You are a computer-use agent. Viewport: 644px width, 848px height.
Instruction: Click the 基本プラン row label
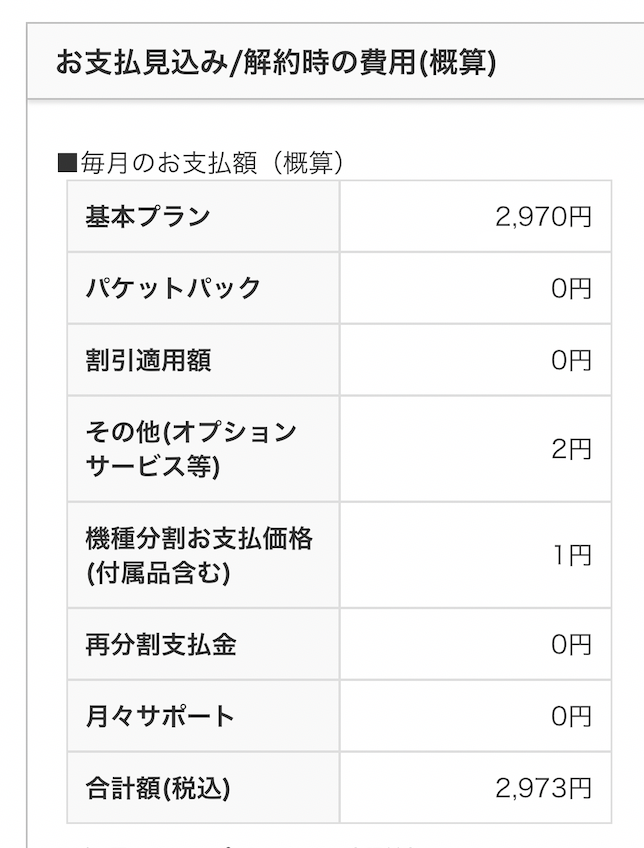(x=148, y=216)
